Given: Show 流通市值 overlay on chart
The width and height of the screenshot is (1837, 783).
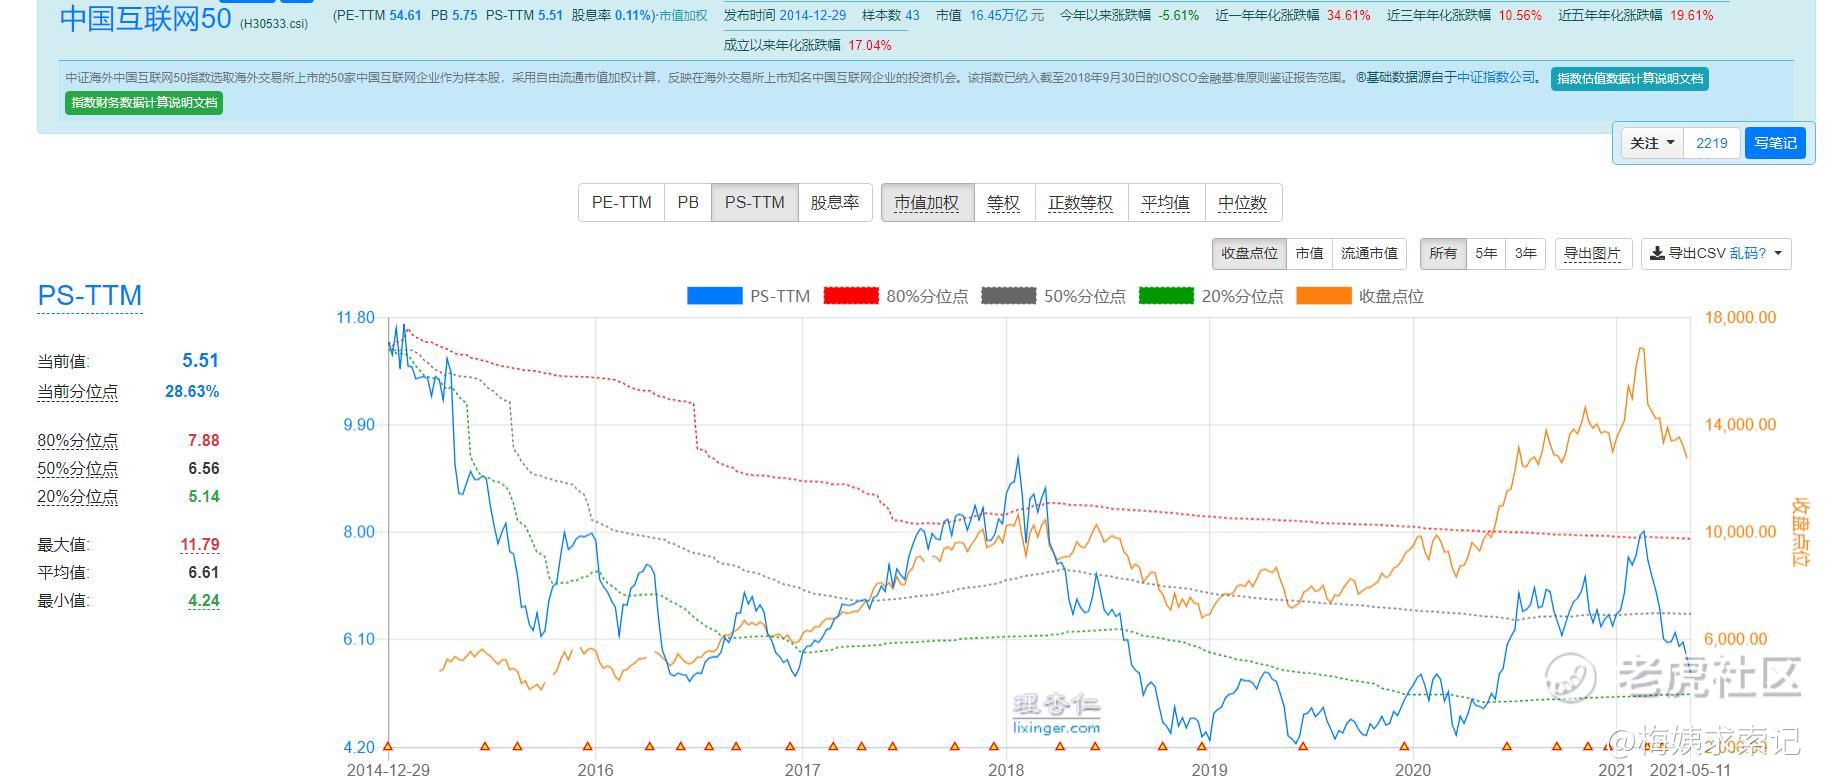Looking at the screenshot, I should (x=1369, y=254).
